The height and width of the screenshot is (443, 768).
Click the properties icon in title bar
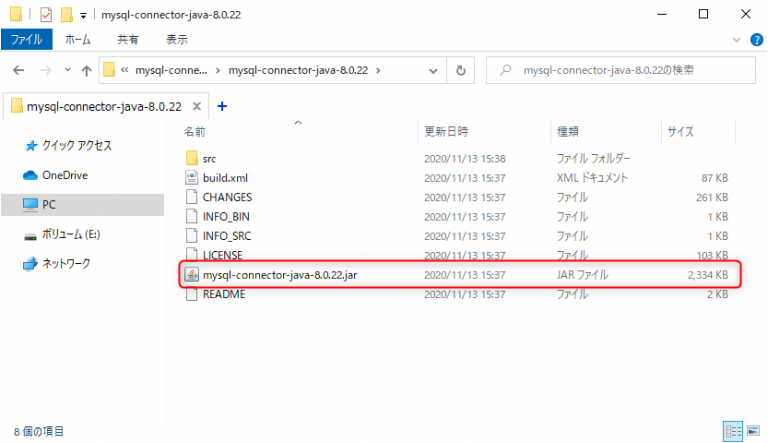pyautogui.click(x=45, y=14)
